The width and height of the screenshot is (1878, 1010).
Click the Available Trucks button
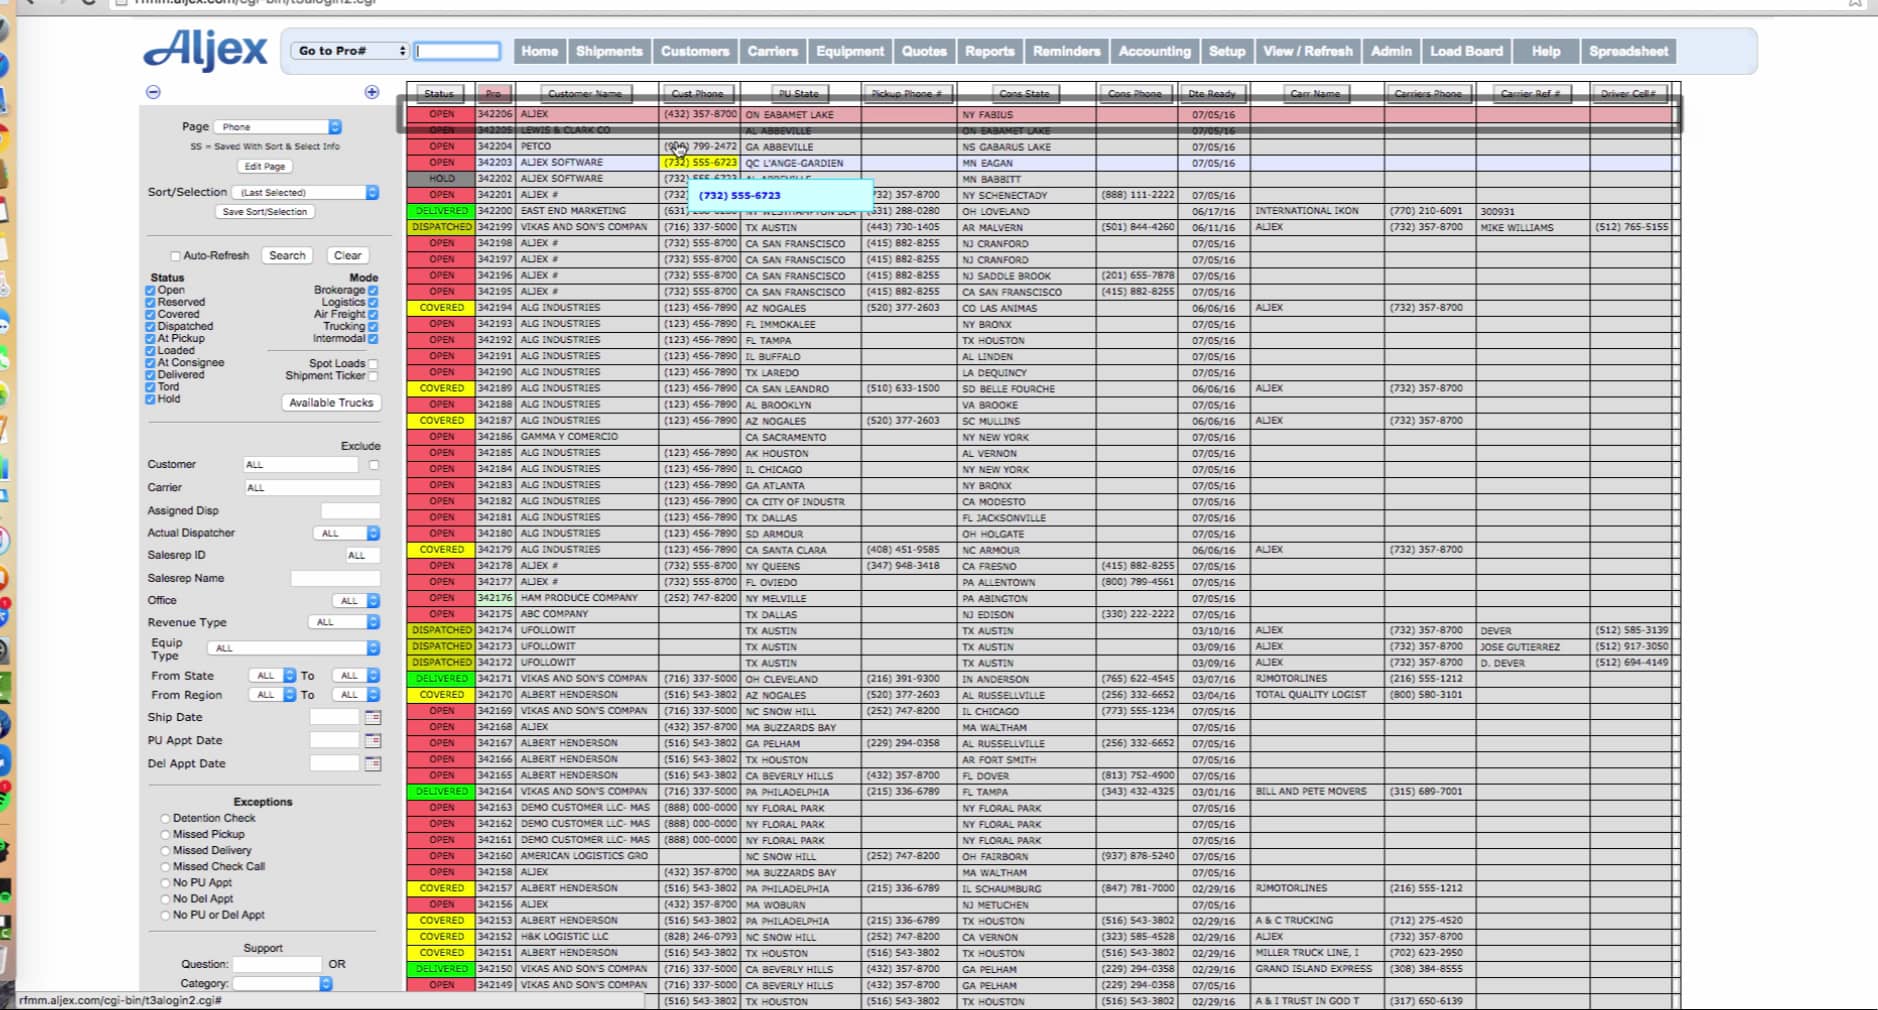point(331,402)
